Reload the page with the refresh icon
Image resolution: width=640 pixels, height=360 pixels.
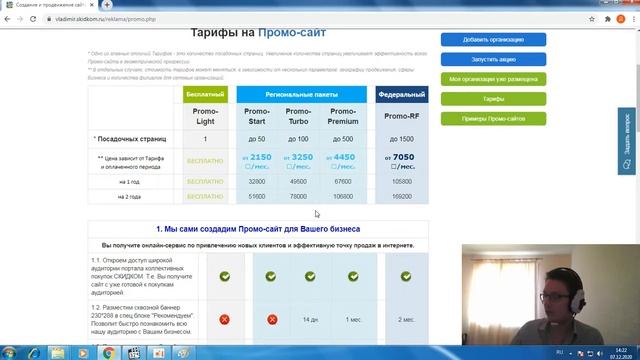pyautogui.click(x=33, y=19)
